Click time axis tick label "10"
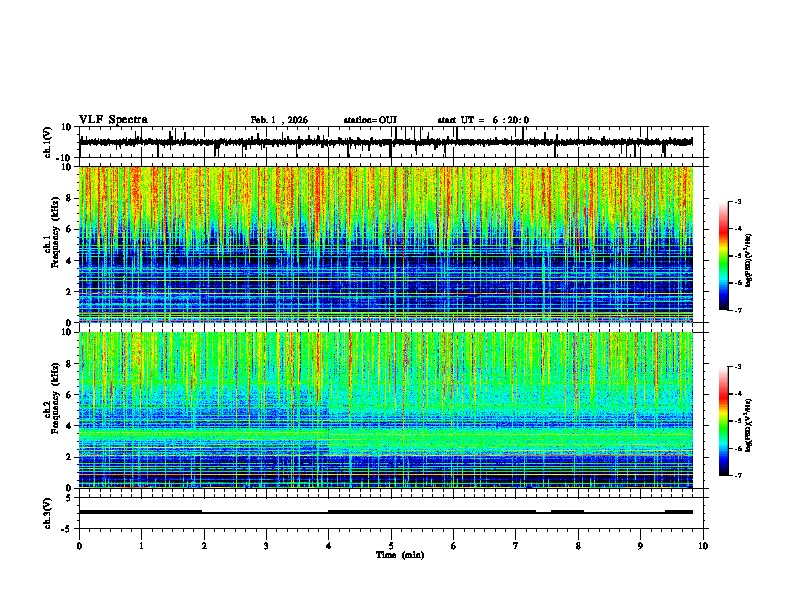Viewport: 792px width, 612px height. [703, 546]
